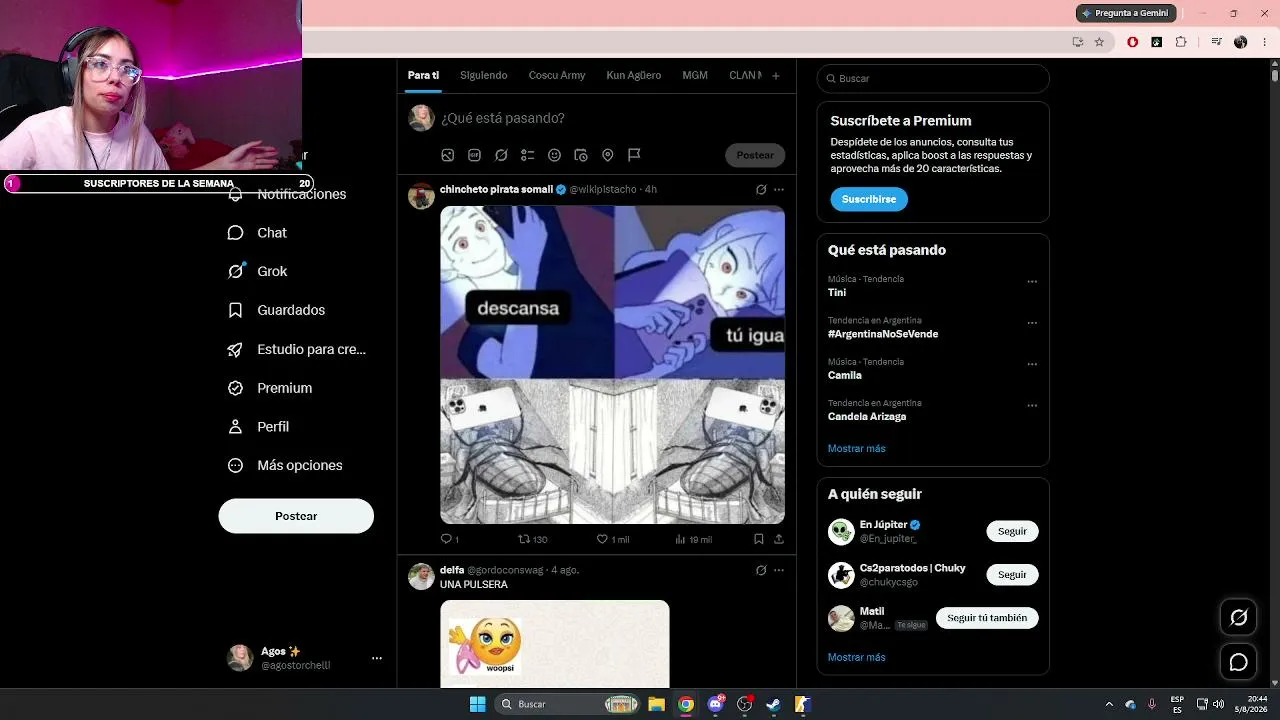The width and height of the screenshot is (1280, 720).
Task: Open the MGM timeline tab
Action: tap(695, 75)
